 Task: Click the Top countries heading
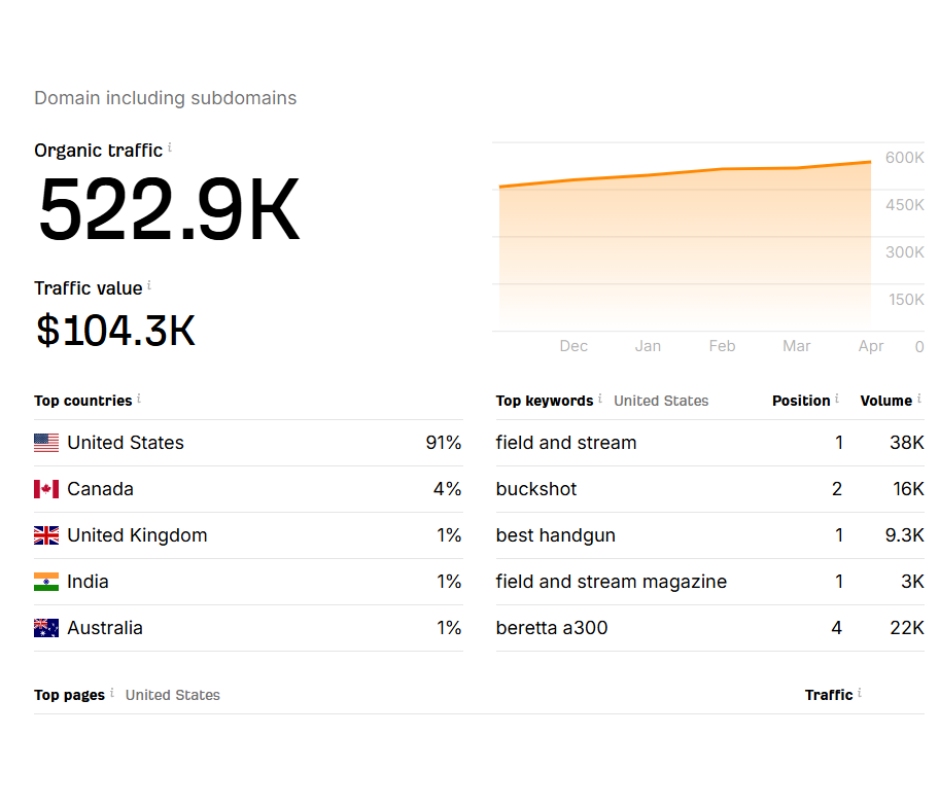(x=83, y=401)
